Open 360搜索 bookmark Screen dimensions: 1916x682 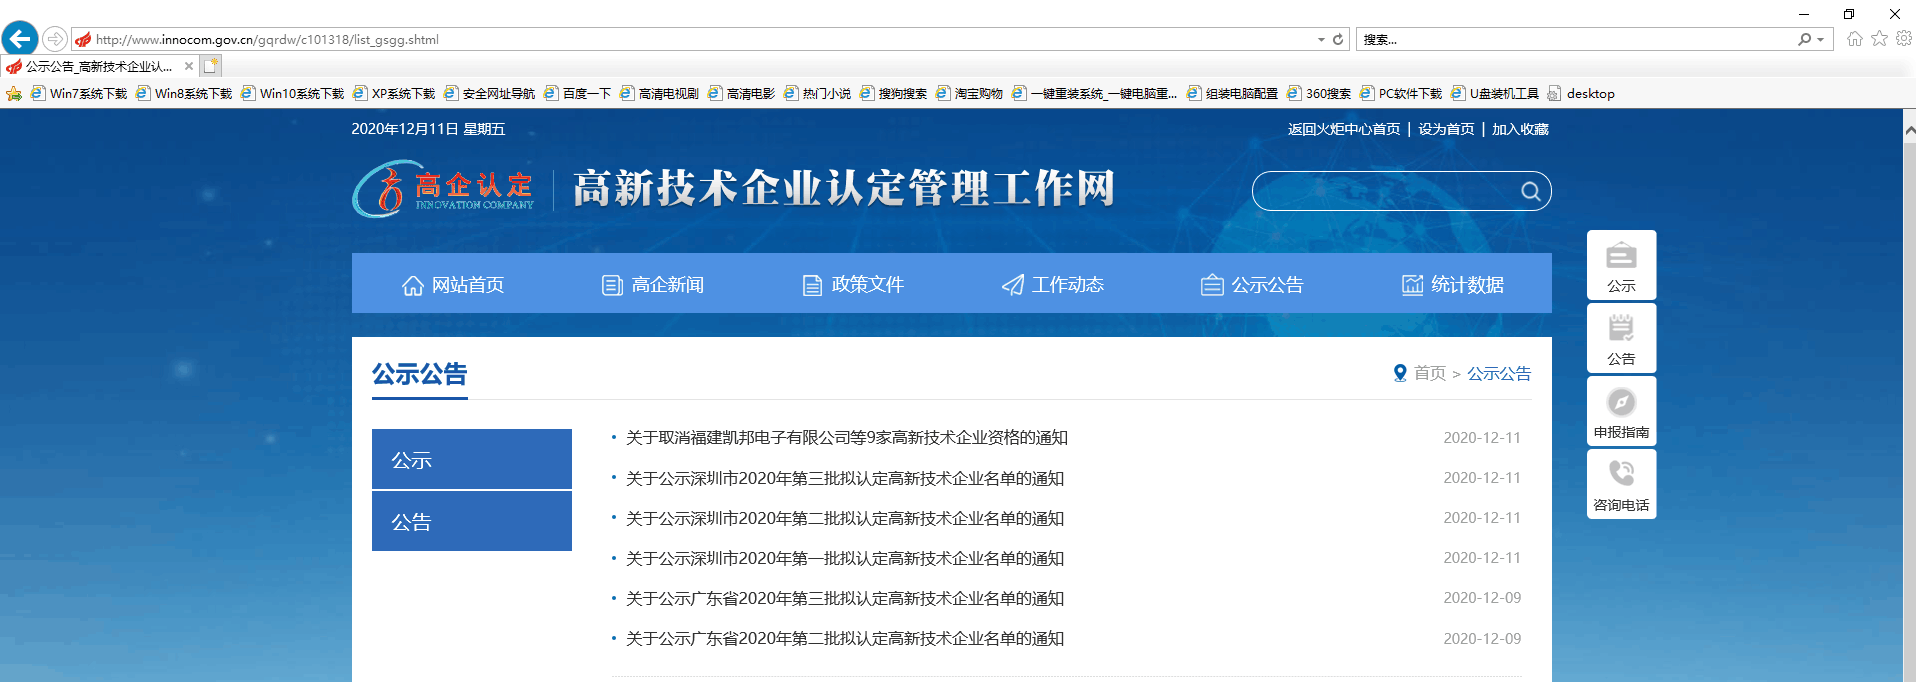pyautogui.click(x=1318, y=94)
